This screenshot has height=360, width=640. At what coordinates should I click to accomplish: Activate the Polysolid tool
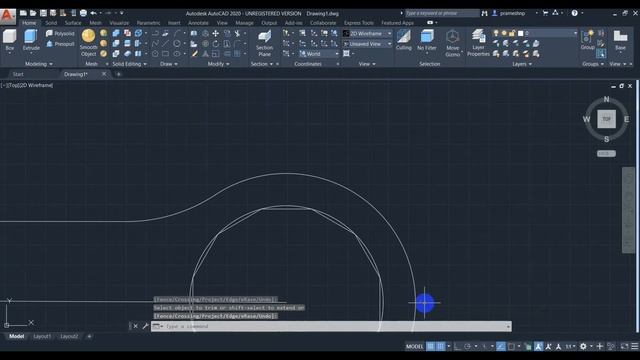[60, 33]
